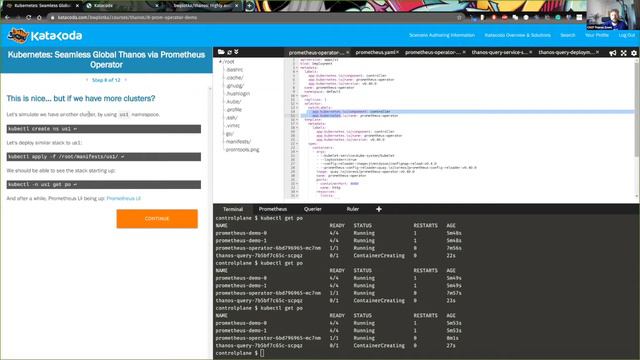Open editor settings gear icon
This screenshot has width=640, height=360.
pos(633,53)
